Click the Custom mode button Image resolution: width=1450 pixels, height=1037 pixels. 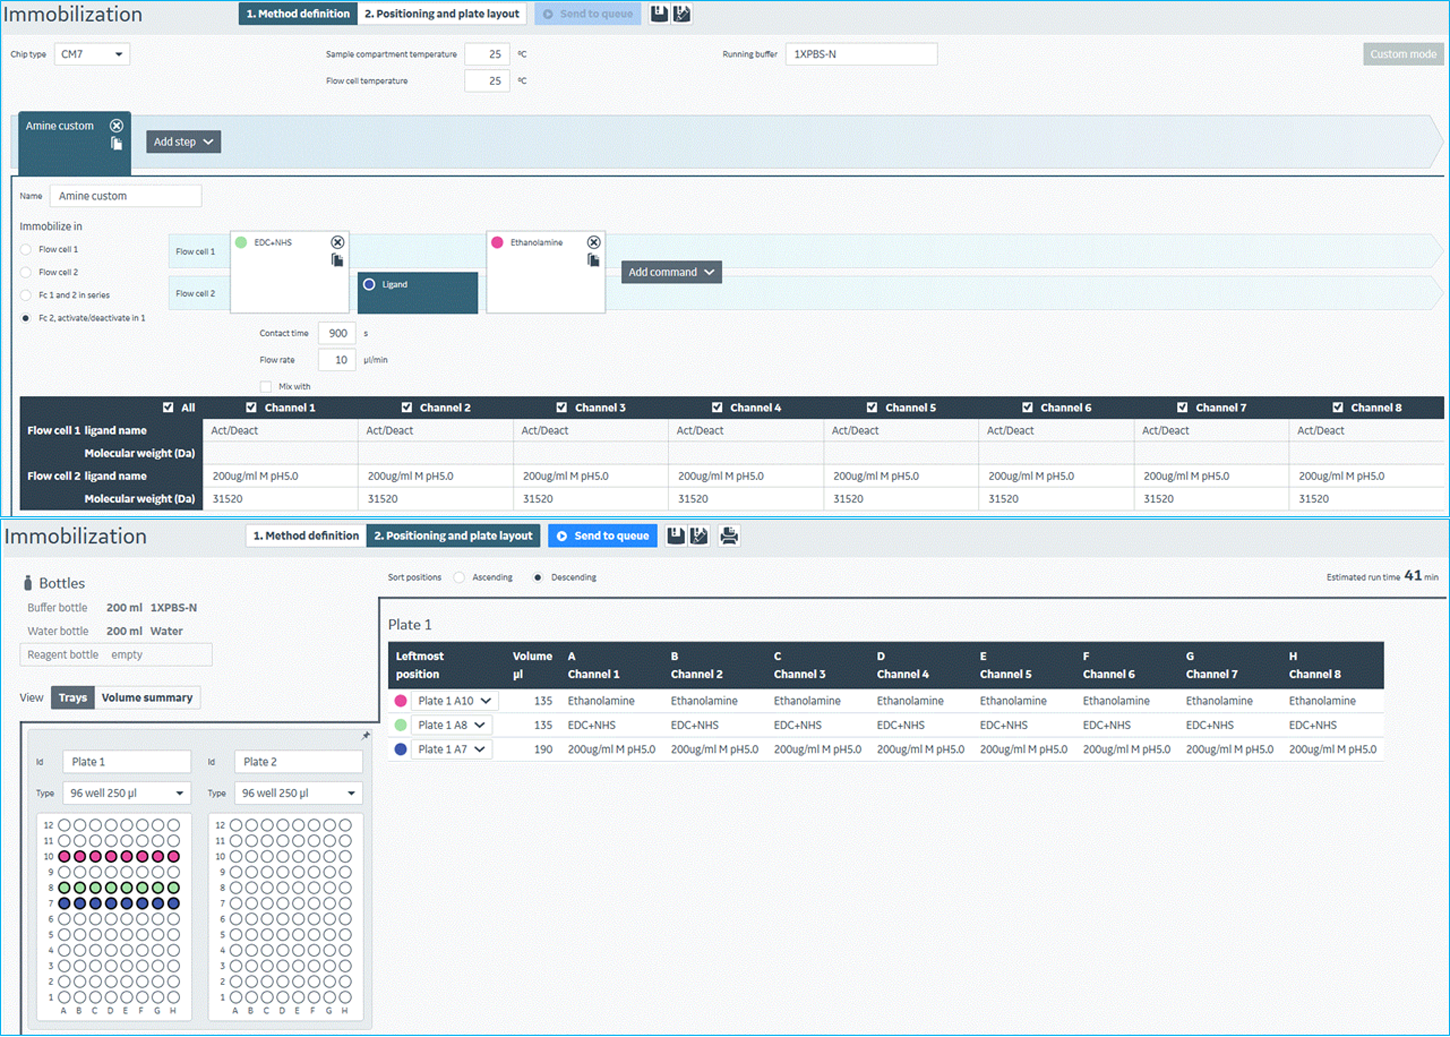pos(1402,54)
